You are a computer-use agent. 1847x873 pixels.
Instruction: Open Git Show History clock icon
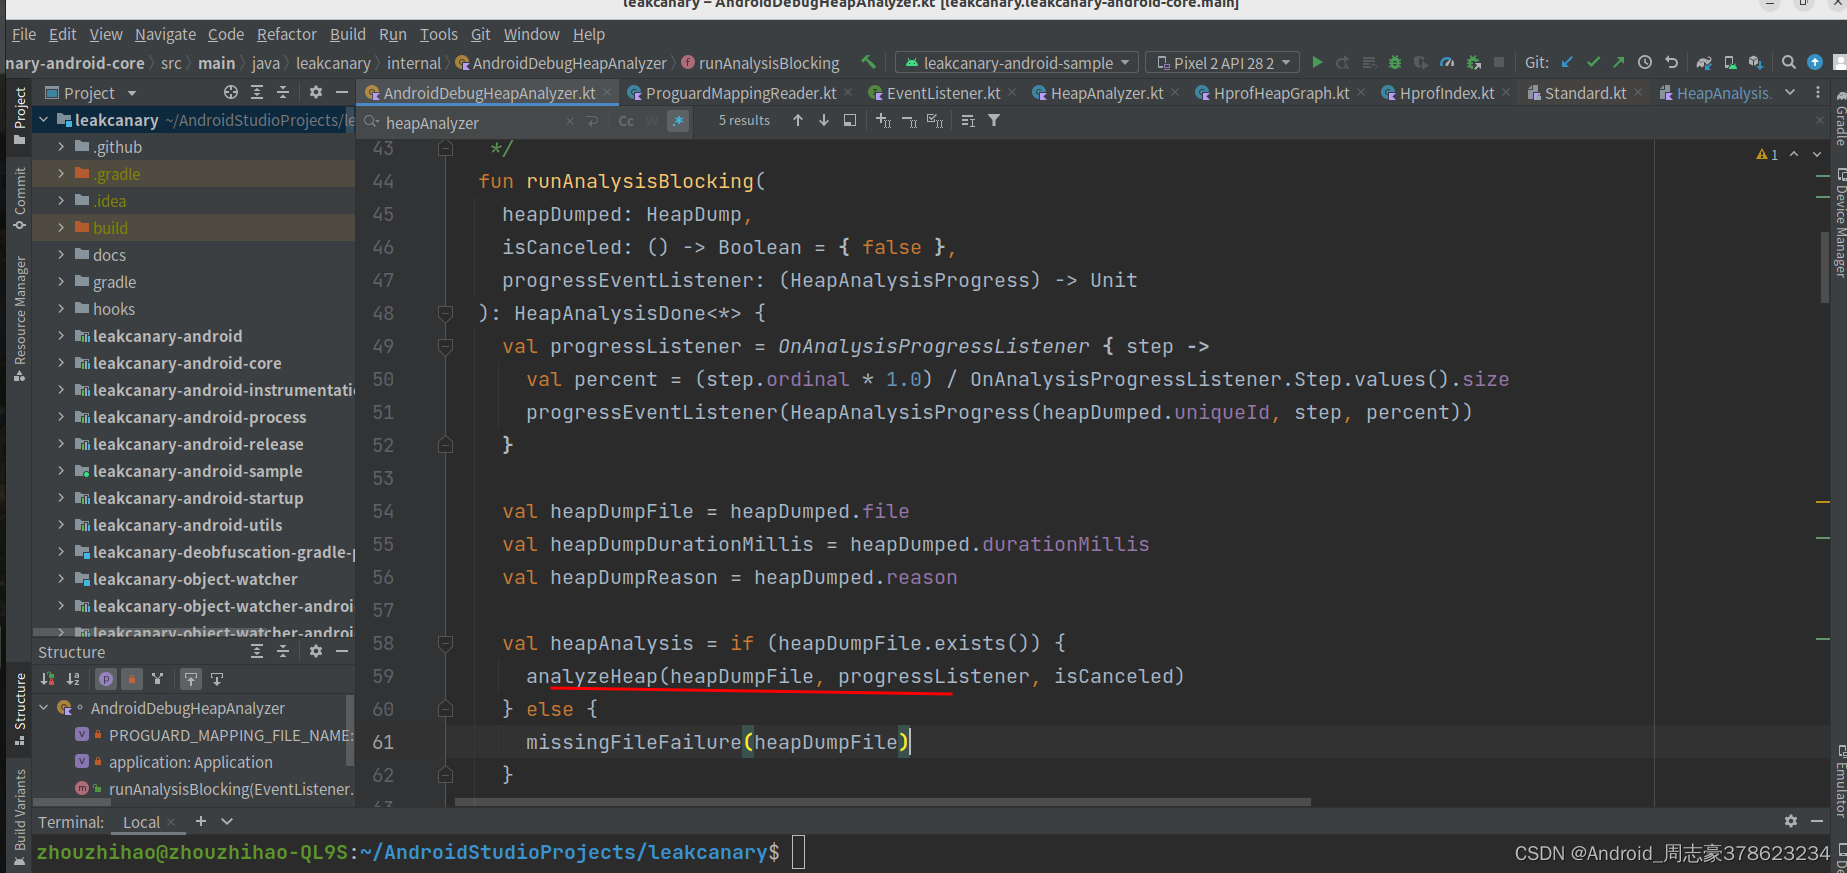(x=1645, y=62)
